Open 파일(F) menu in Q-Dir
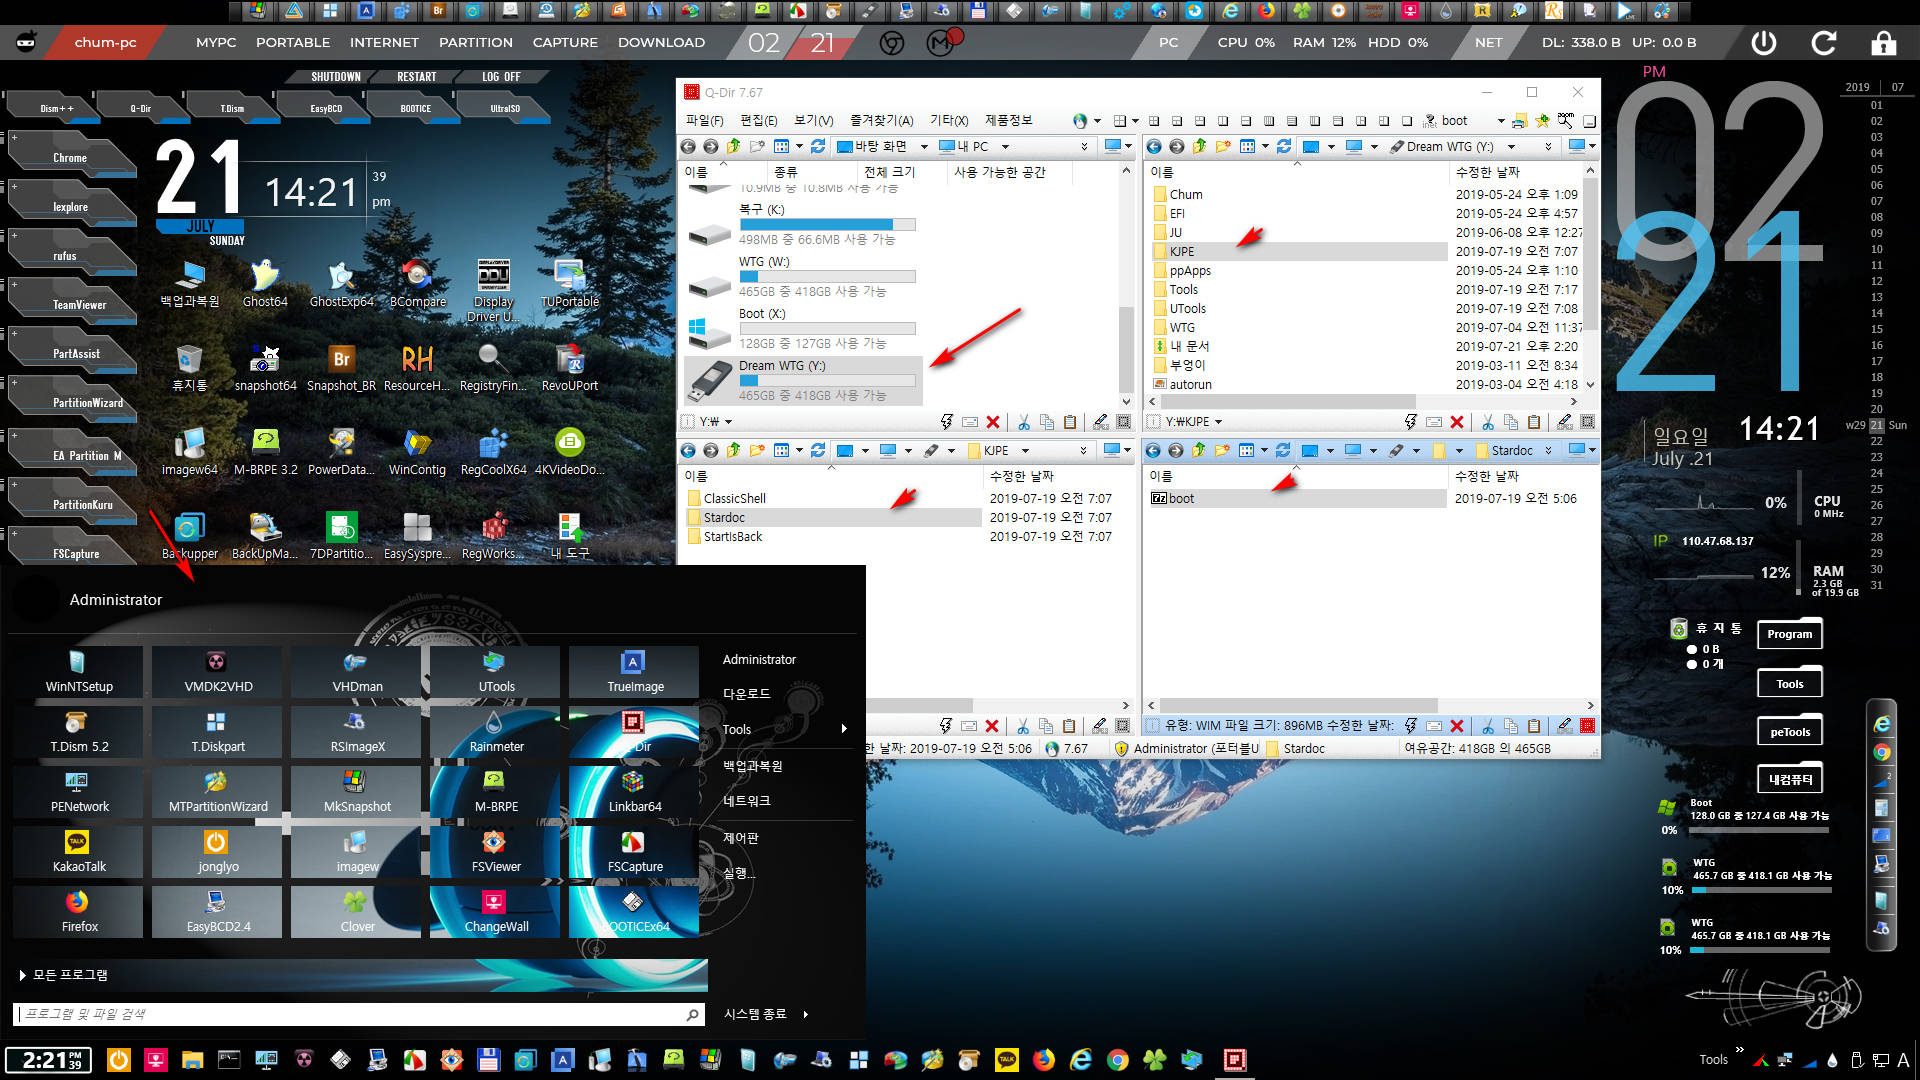Screen dimensions: 1920x1080 click(704, 120)
